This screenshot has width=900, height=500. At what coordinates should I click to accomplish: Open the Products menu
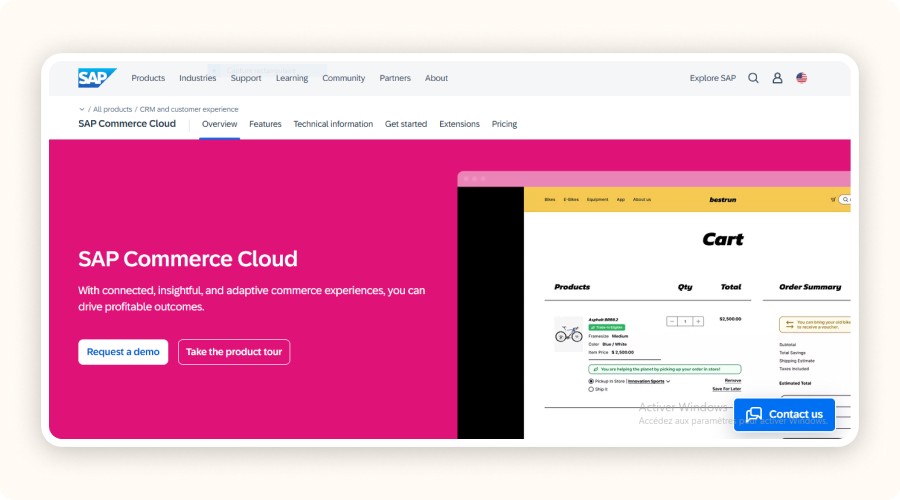(x=148, y=78)
